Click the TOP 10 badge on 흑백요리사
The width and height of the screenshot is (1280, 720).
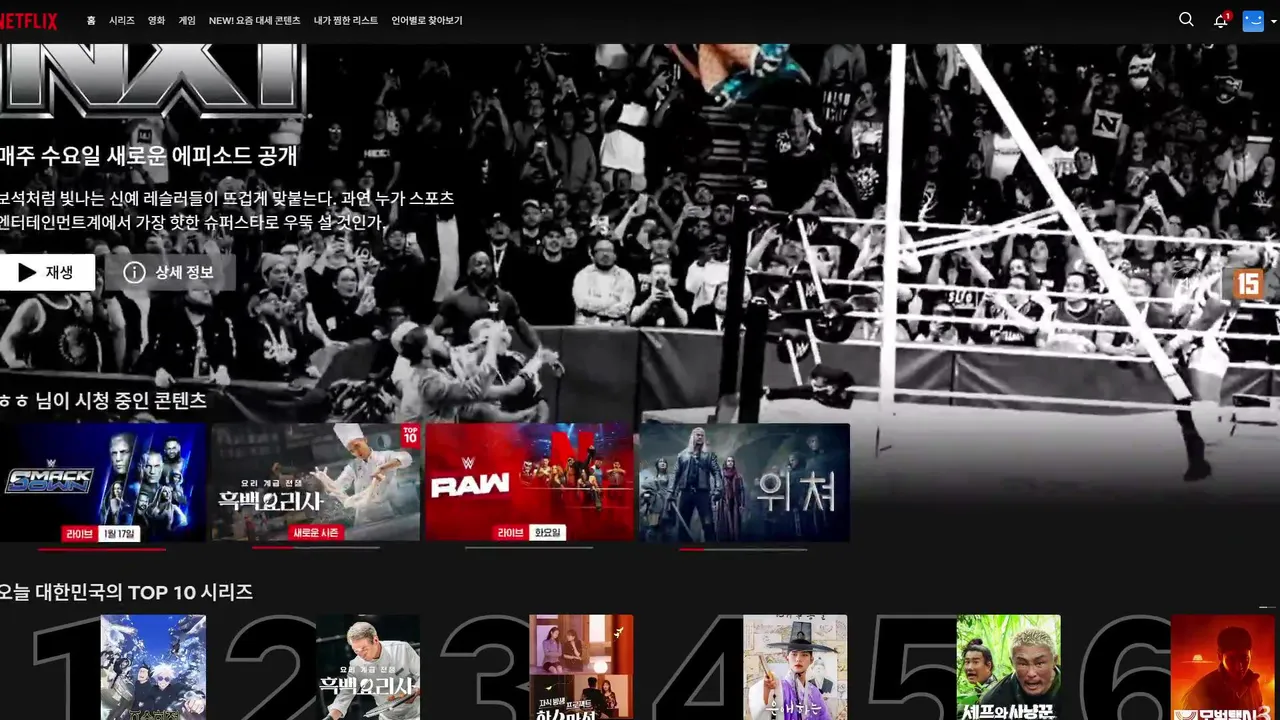point(410,435)
